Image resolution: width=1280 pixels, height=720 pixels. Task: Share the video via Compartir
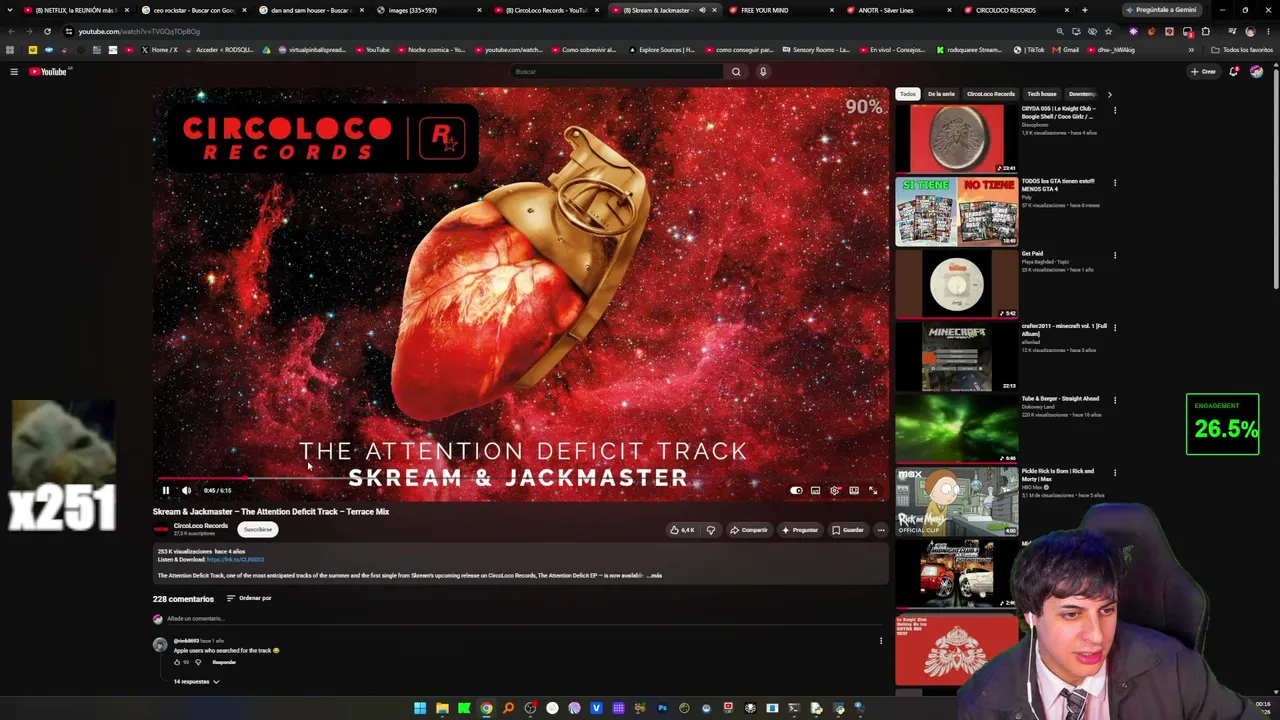[749, 530]
